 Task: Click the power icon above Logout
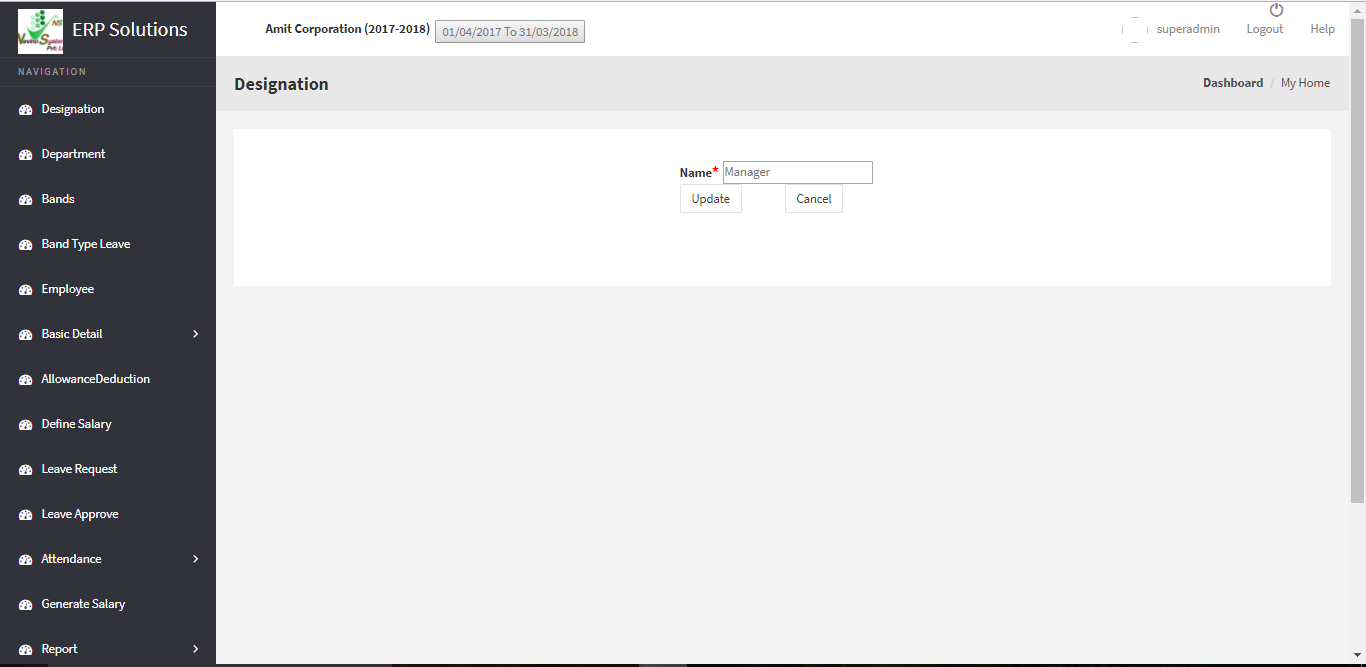coord(1276,10)
